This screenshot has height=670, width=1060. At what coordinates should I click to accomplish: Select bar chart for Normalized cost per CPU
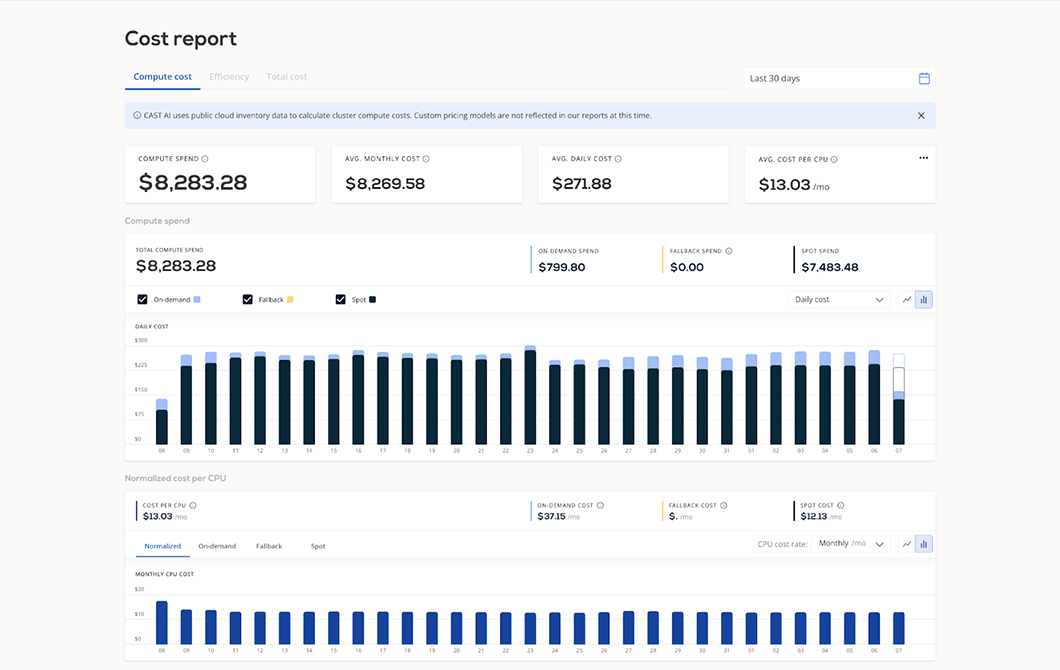pyautogui.click(x=924, y=544)
